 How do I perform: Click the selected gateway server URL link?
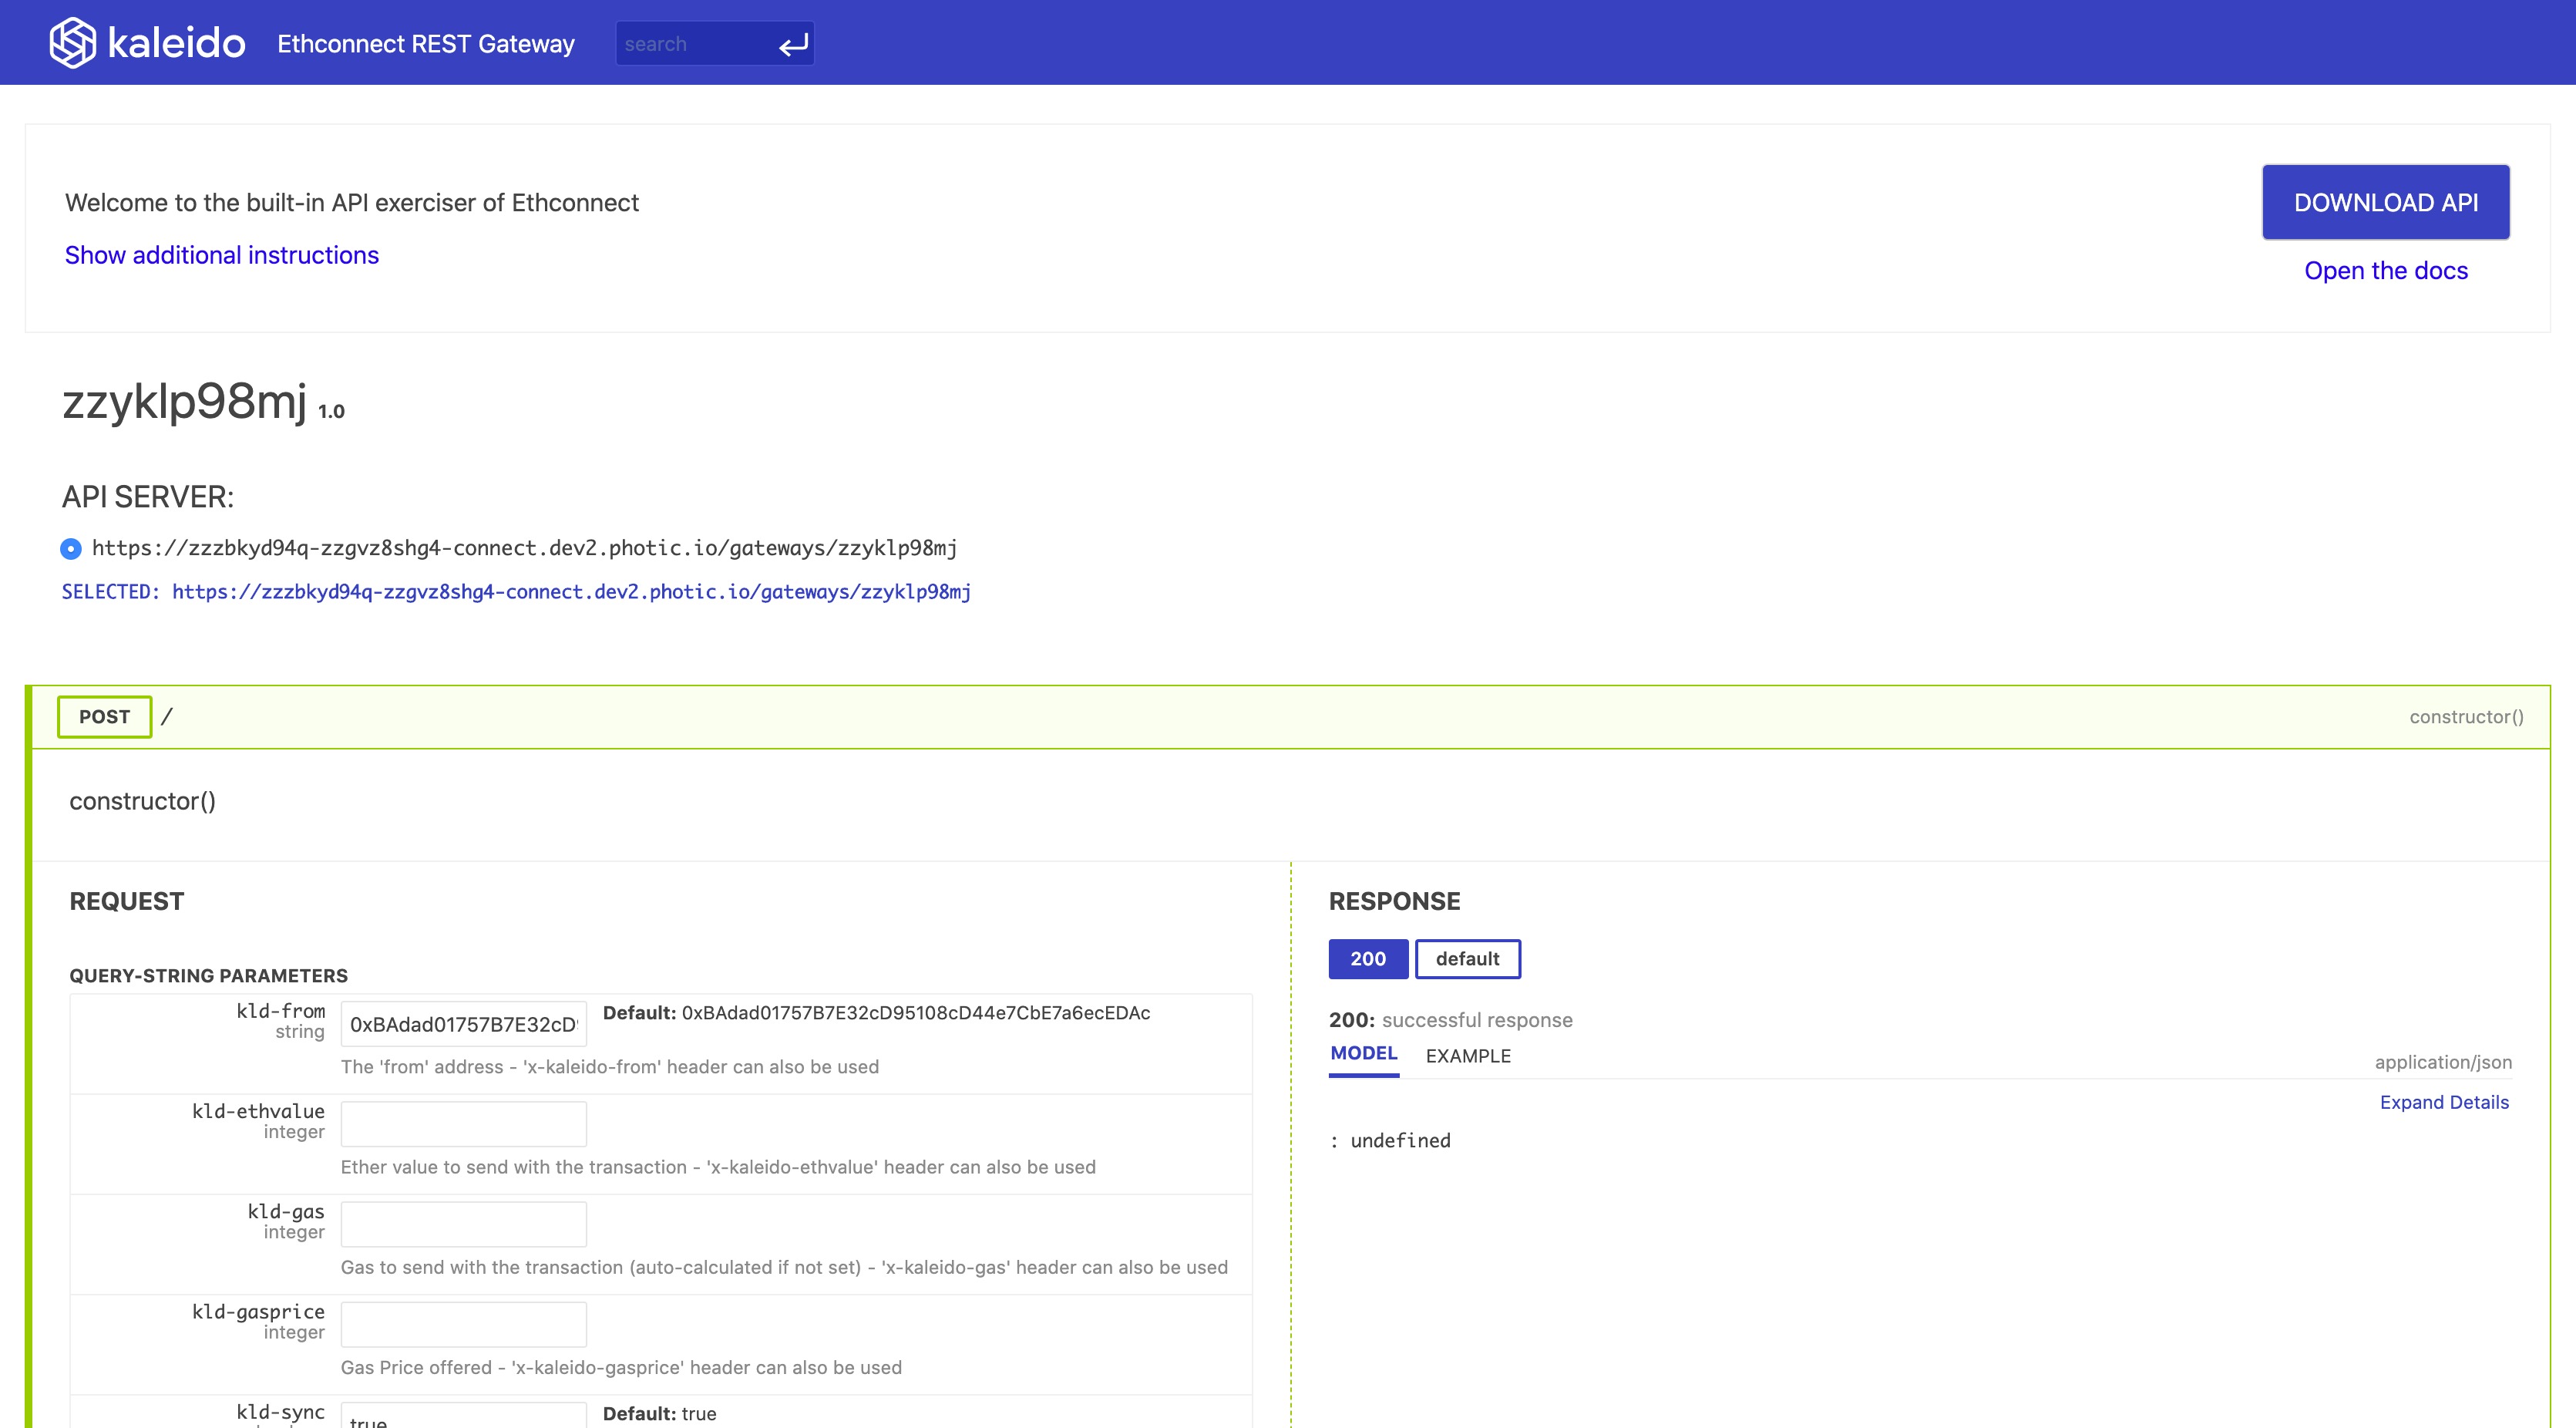pyautogui.click(x=571, y=591)
